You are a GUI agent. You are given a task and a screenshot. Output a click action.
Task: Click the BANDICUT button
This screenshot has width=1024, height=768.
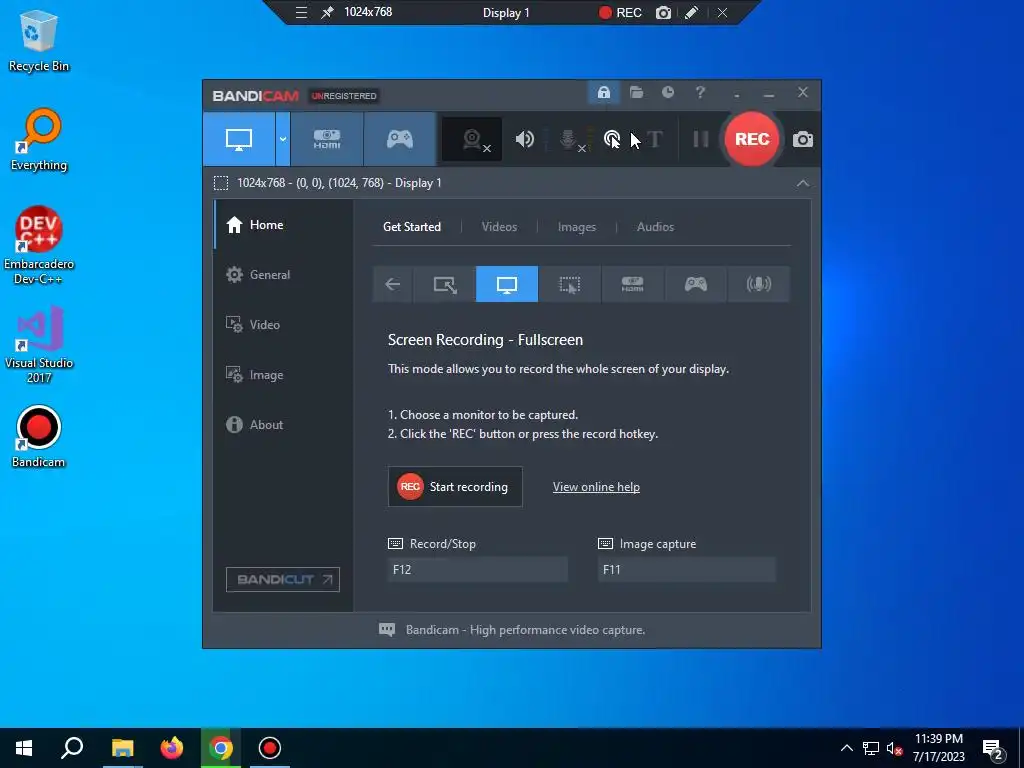(283, 579)
